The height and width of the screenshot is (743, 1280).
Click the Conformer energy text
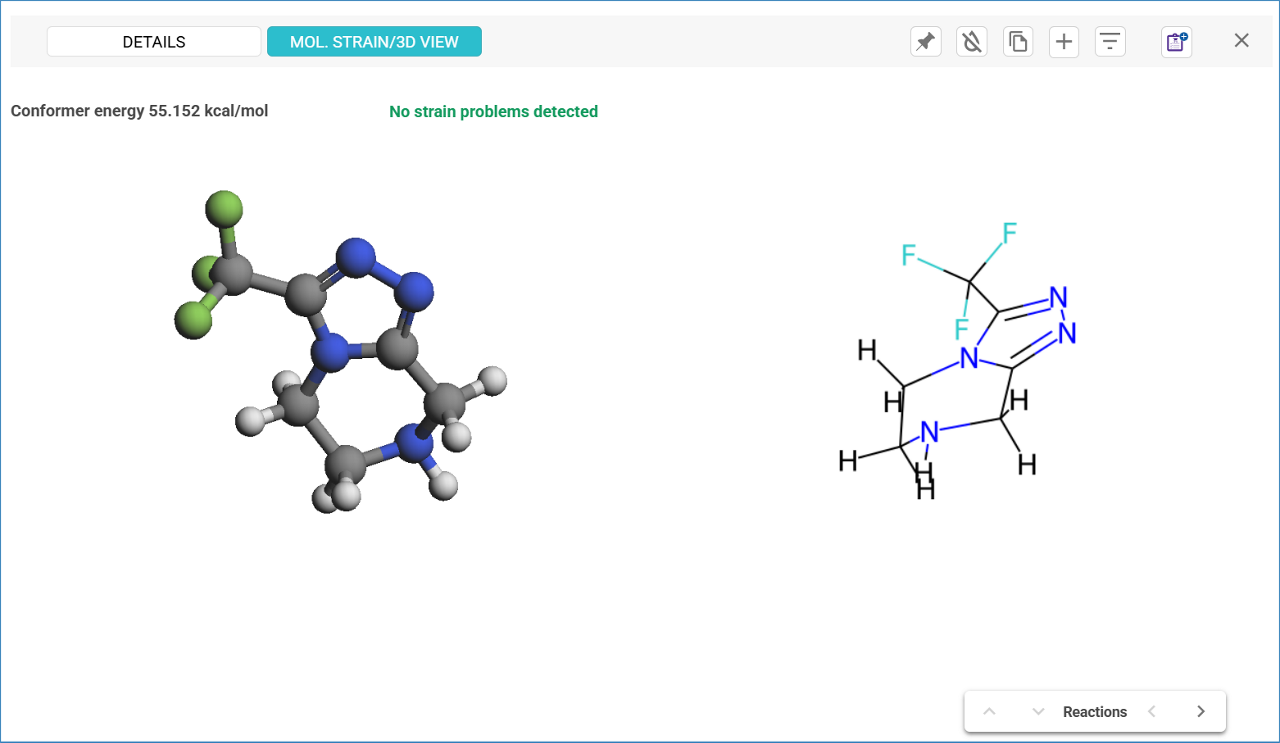[139, 111]
